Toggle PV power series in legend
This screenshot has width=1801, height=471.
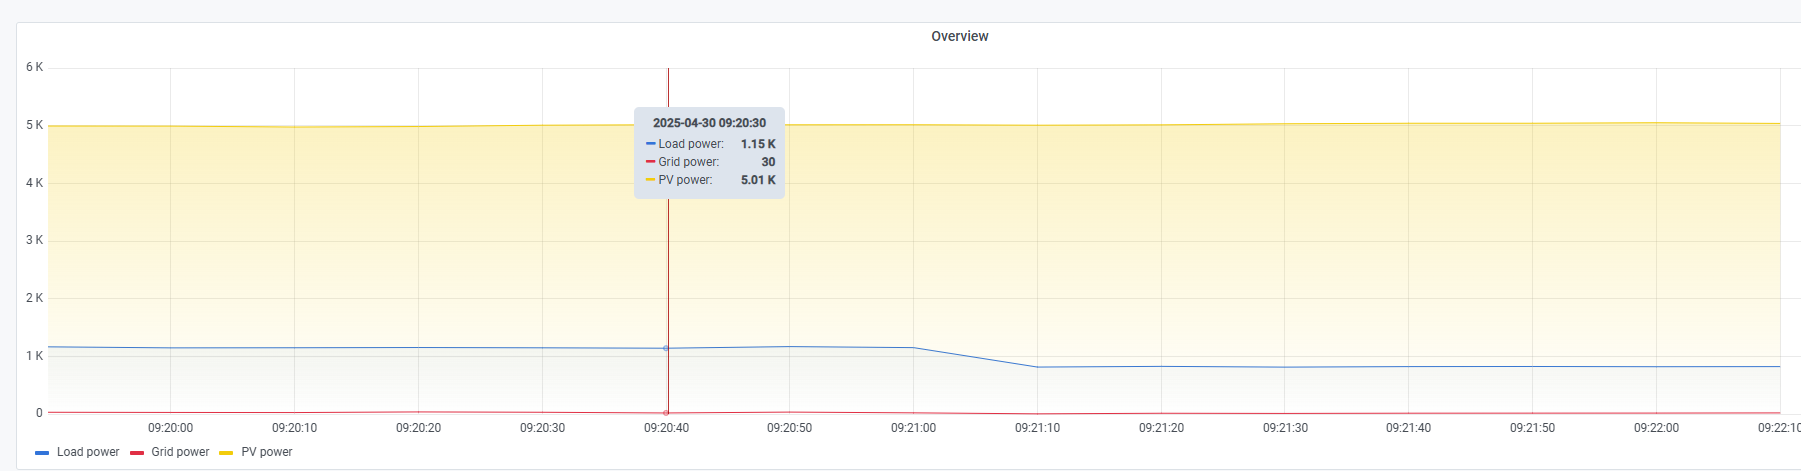click(x=267, y=452)
